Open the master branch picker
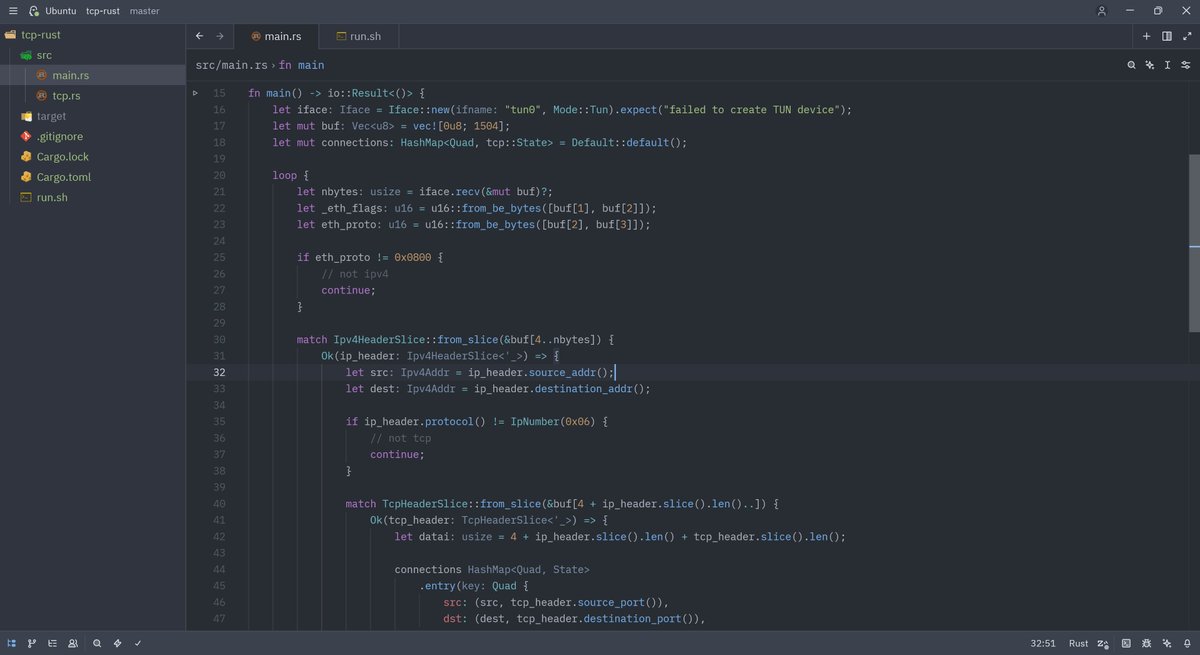The height and width of the screenshot is (655, 1200). click(x=144, y=11)
